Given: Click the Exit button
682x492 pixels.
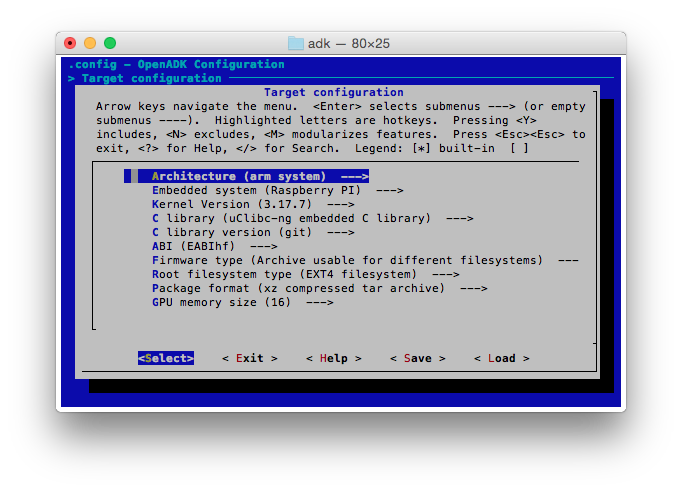Looking at the screenshot, I should click(x=250, y=358).
